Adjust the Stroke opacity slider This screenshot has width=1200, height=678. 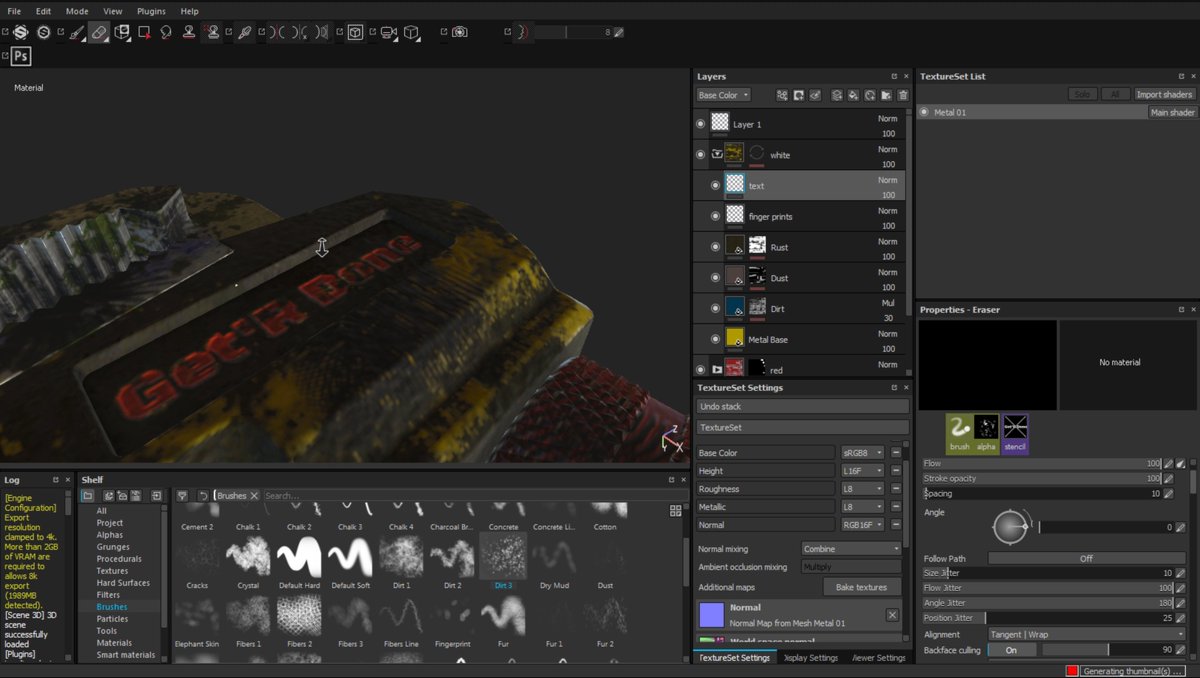point(1041,479)
